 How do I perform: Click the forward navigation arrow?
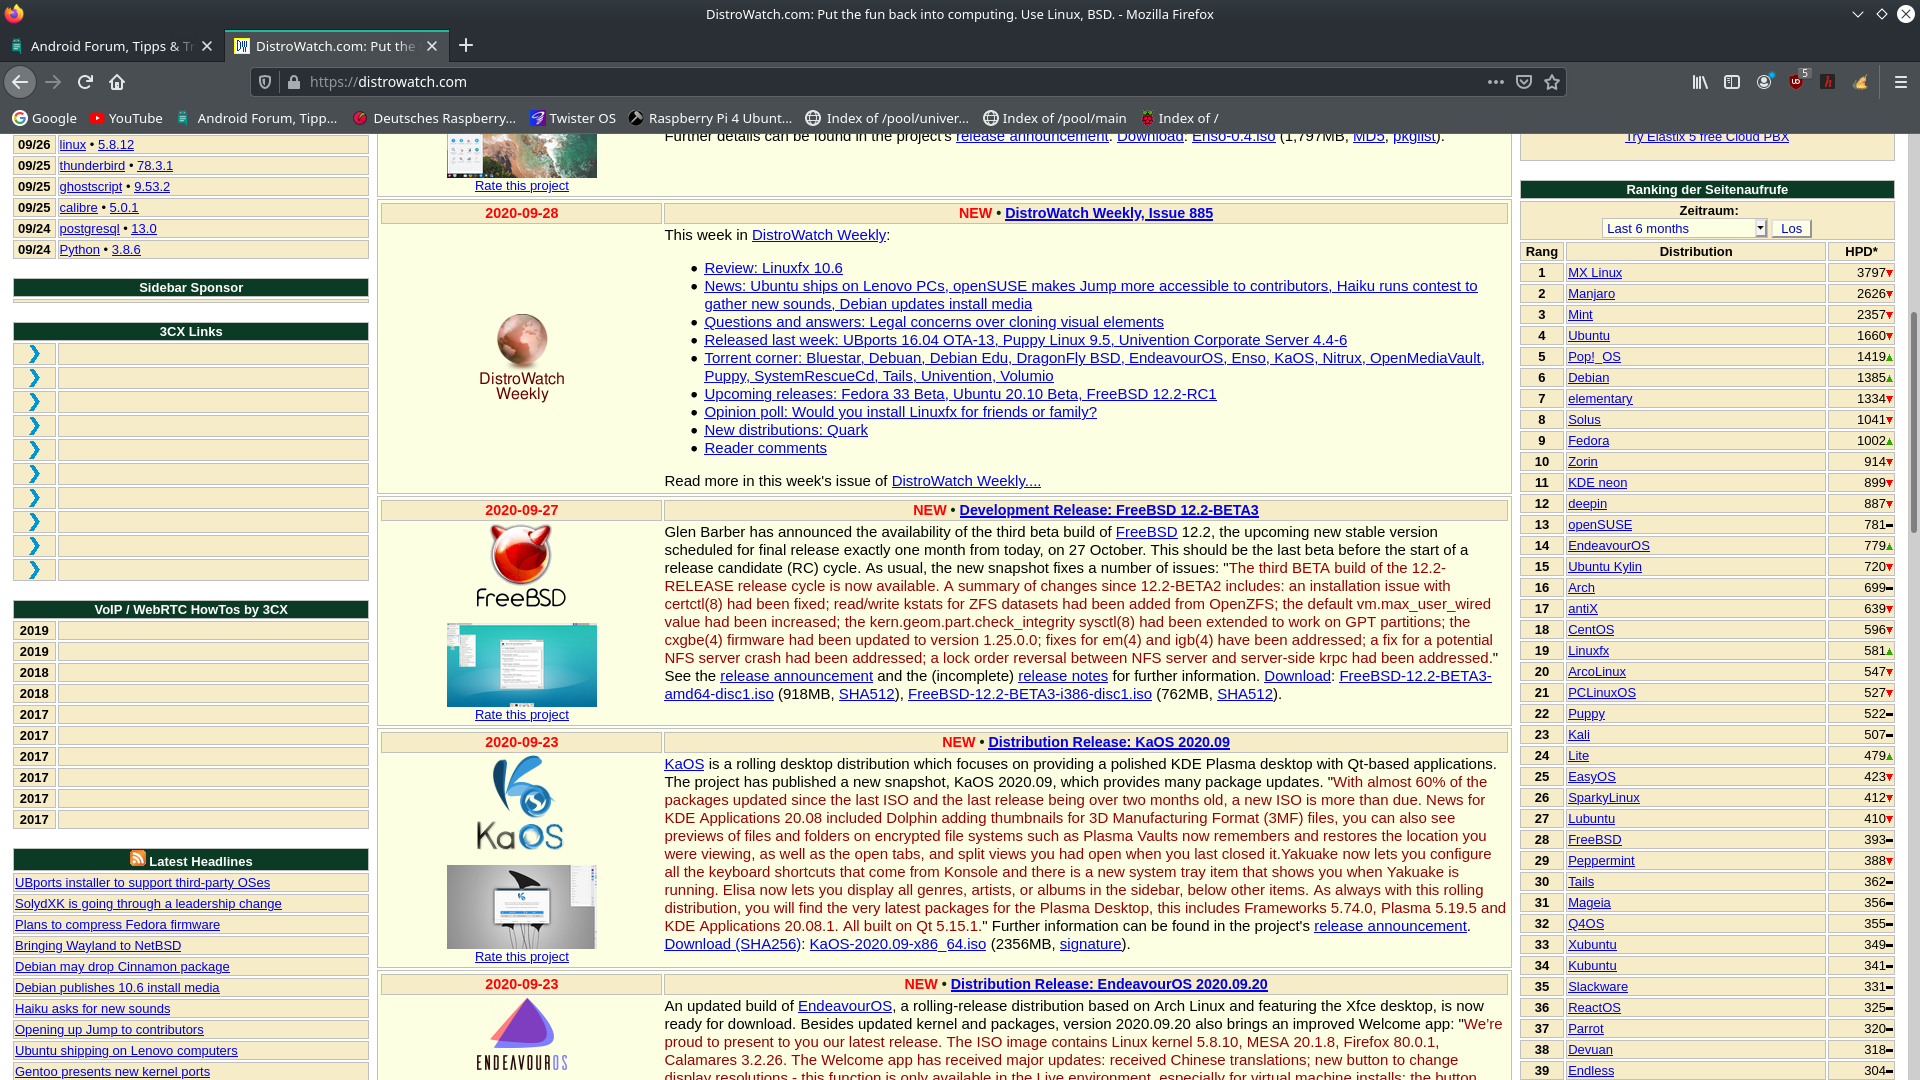tap(53, 82)
